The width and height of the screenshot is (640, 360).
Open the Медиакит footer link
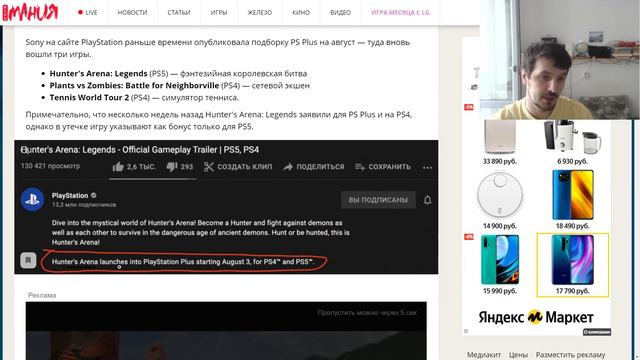click(484, 355)
